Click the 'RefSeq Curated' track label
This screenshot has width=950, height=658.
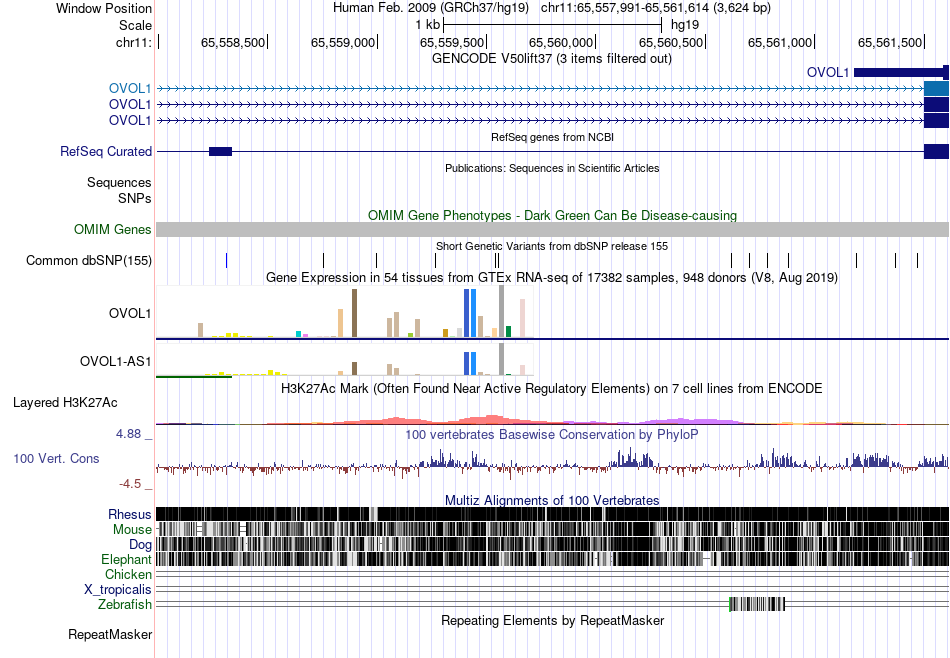[105, 151]
